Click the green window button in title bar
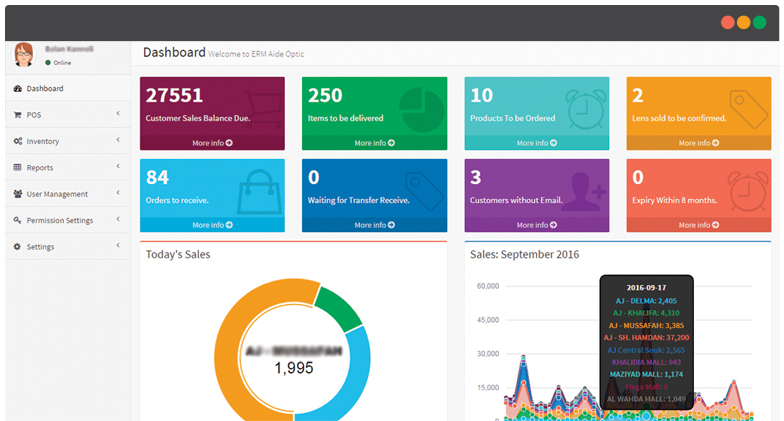784x421 pixels. pos(759,22)
